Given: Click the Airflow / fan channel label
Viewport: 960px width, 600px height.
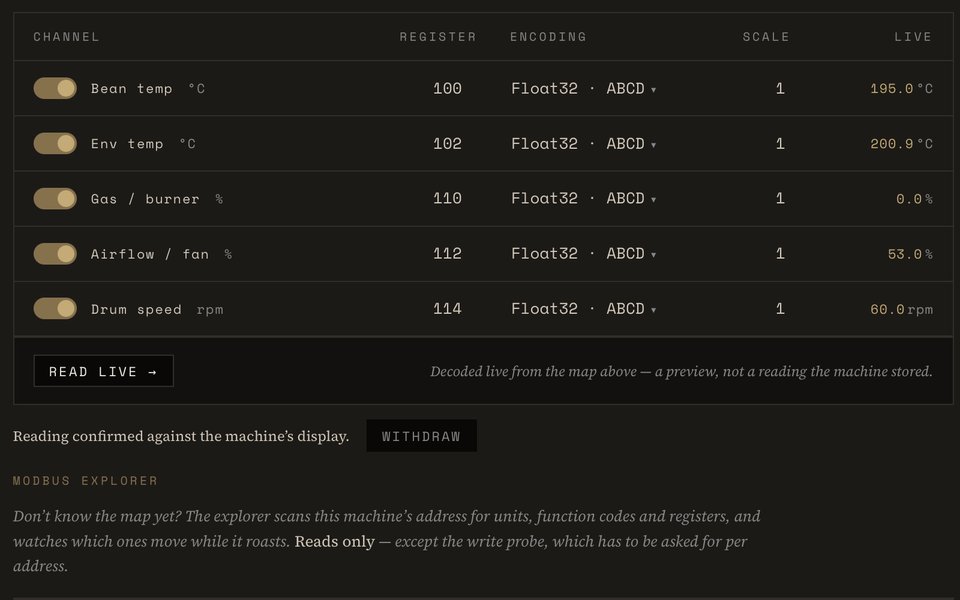Looking at the screenshot, I should point(150,254).
